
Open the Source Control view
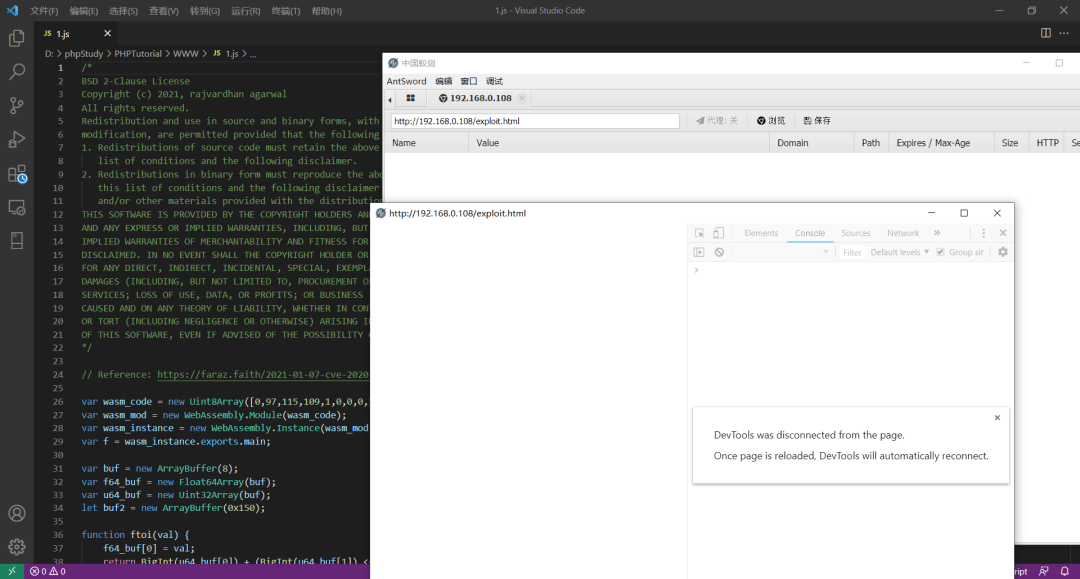[x=17, y=105]
